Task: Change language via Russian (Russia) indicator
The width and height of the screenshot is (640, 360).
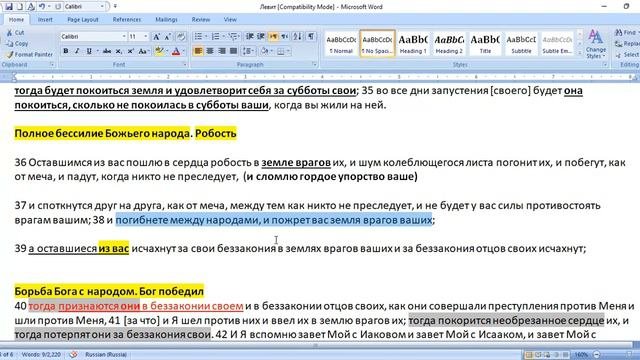Action: pos(106,355)
